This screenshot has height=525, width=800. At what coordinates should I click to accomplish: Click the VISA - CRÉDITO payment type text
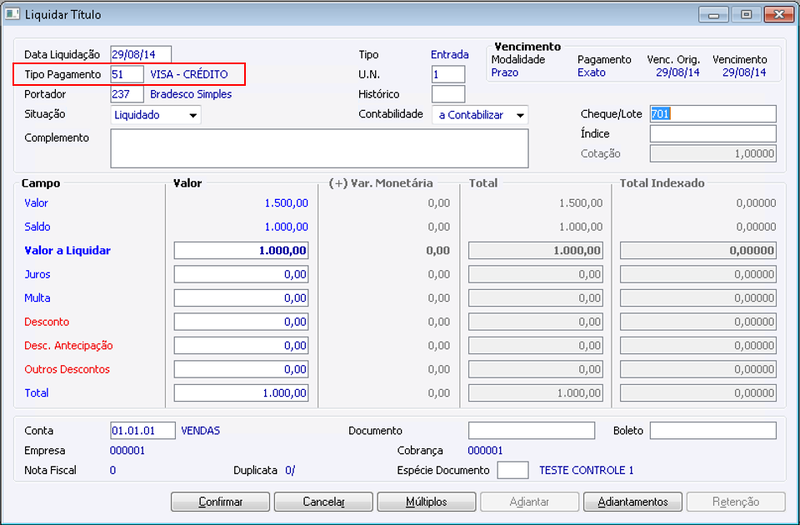pyautogui.click(x=189, y=74)
